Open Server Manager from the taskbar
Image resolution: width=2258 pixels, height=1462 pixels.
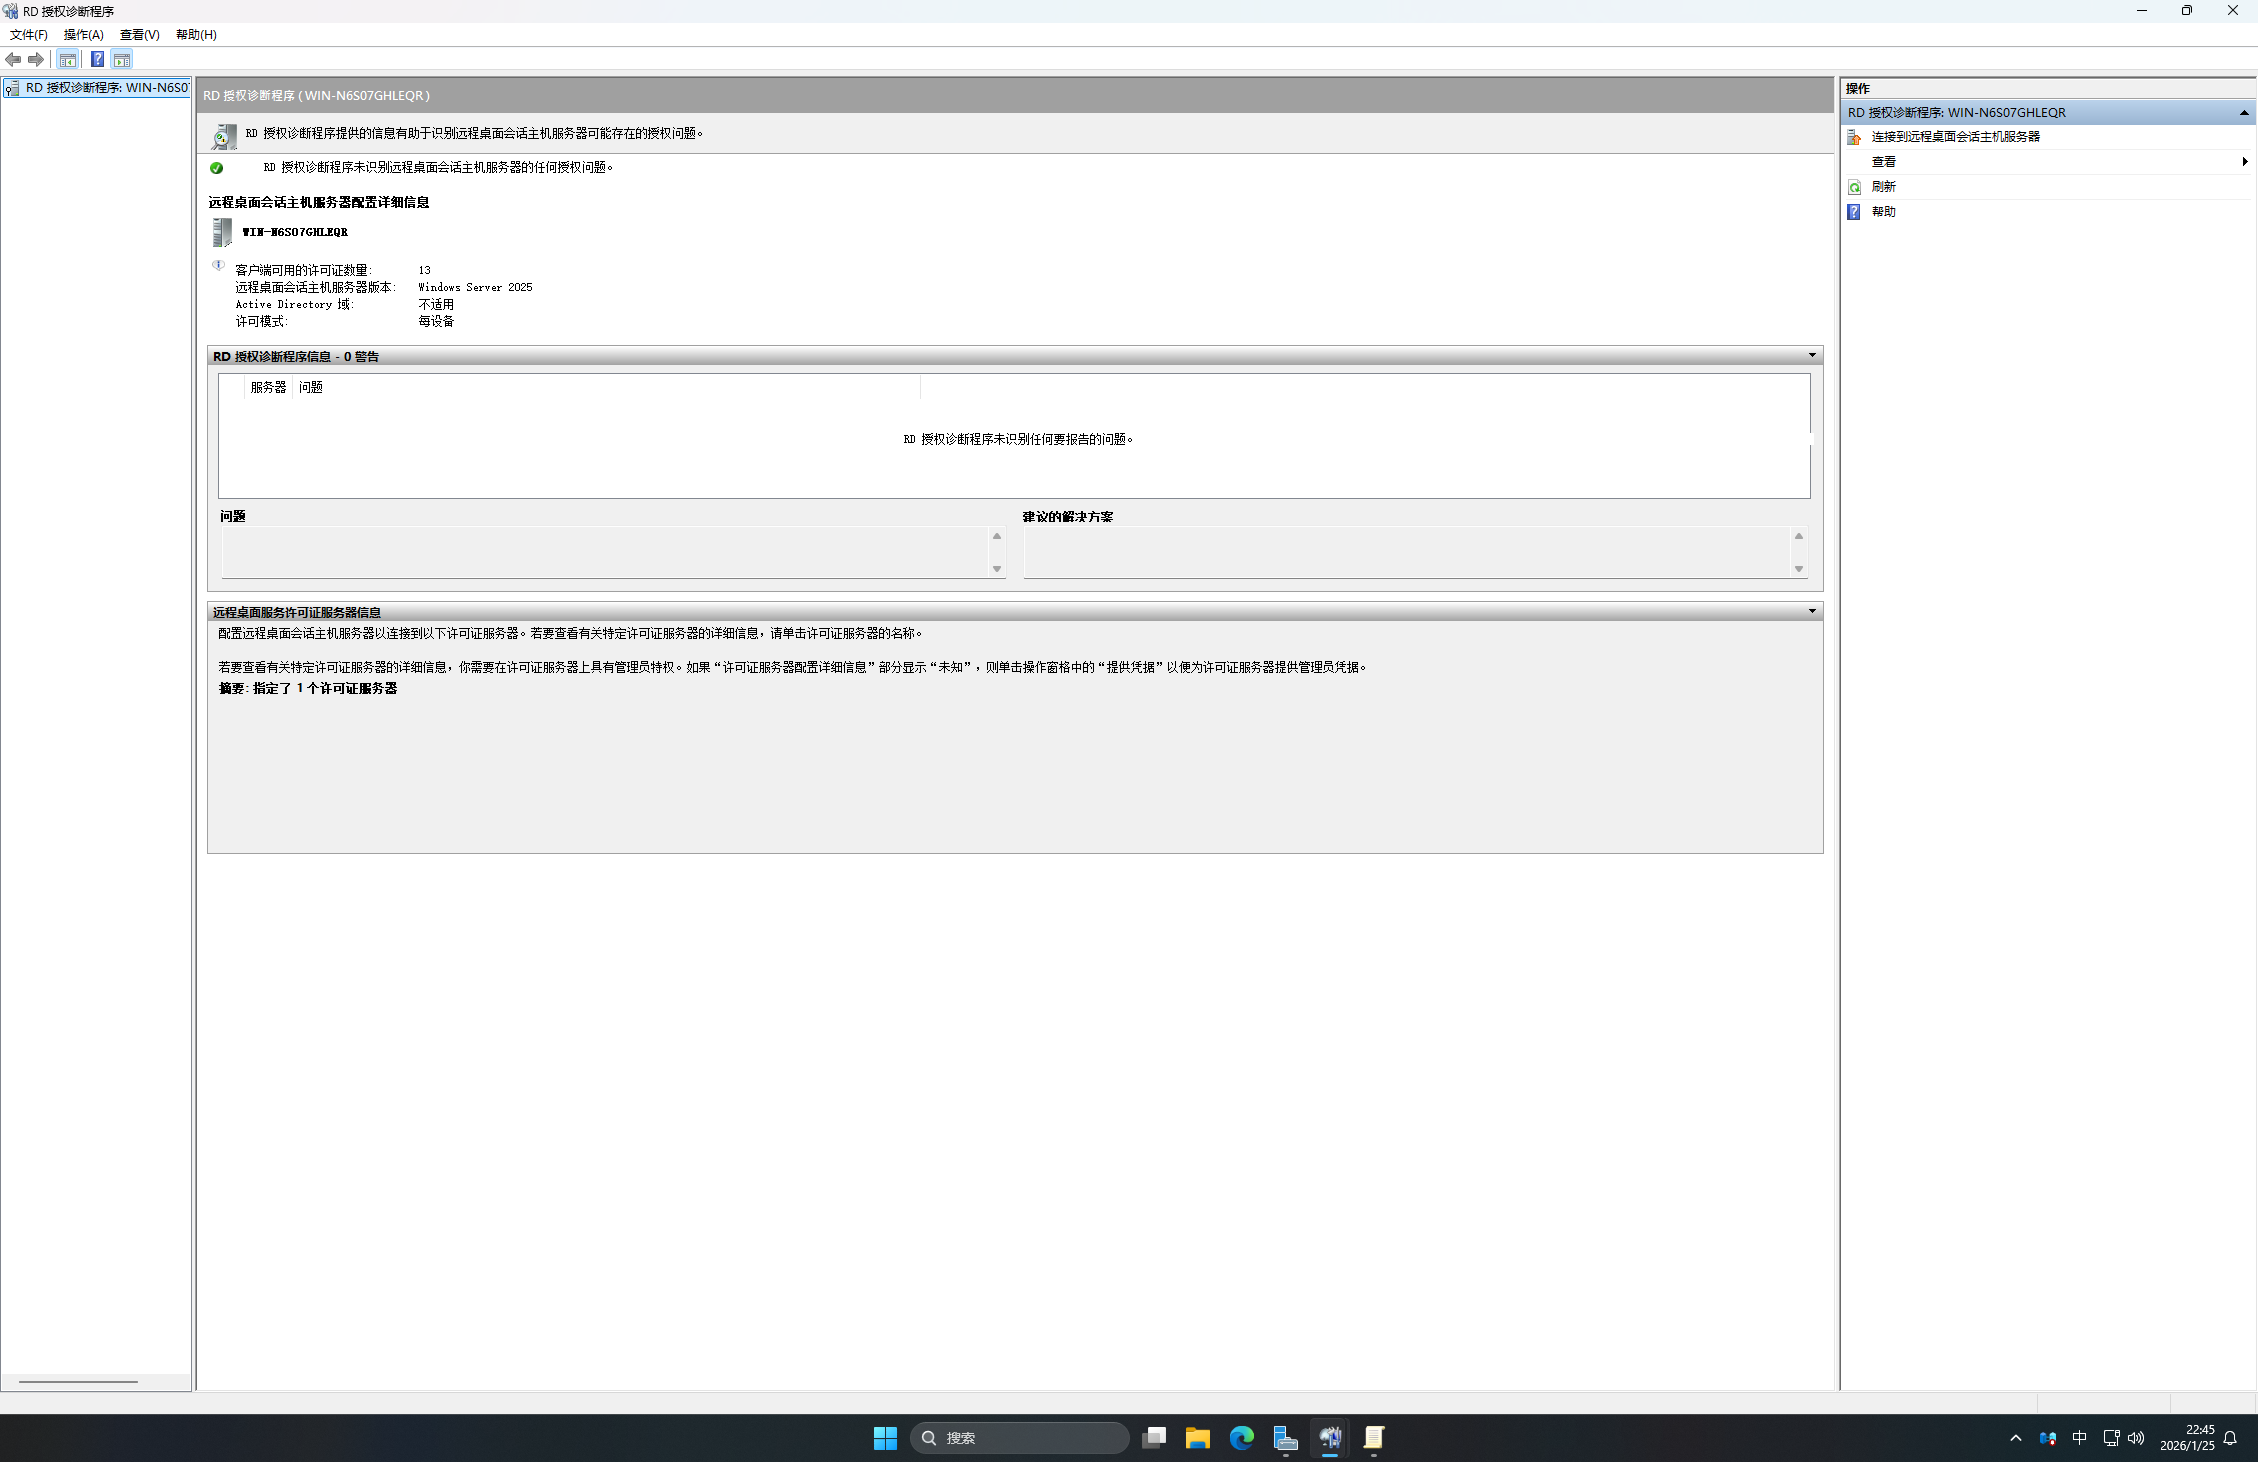1285,1438
